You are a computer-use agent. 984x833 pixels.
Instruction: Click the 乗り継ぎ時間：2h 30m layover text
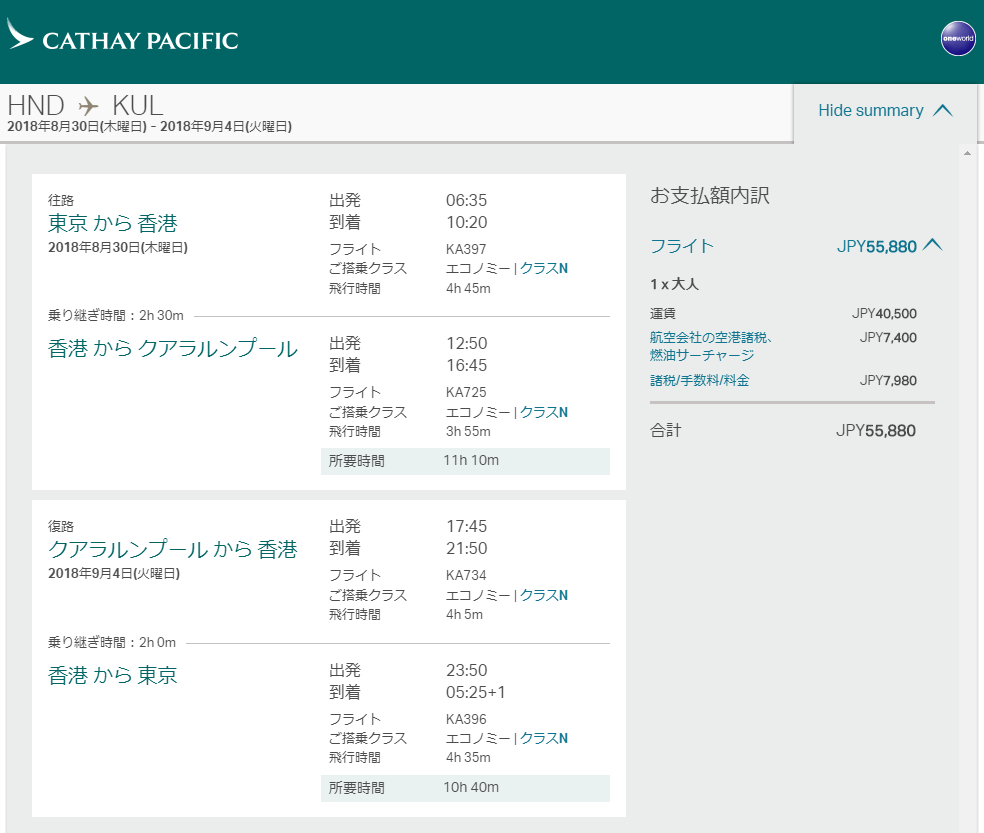pyautogui.click(x=116, y=315)
